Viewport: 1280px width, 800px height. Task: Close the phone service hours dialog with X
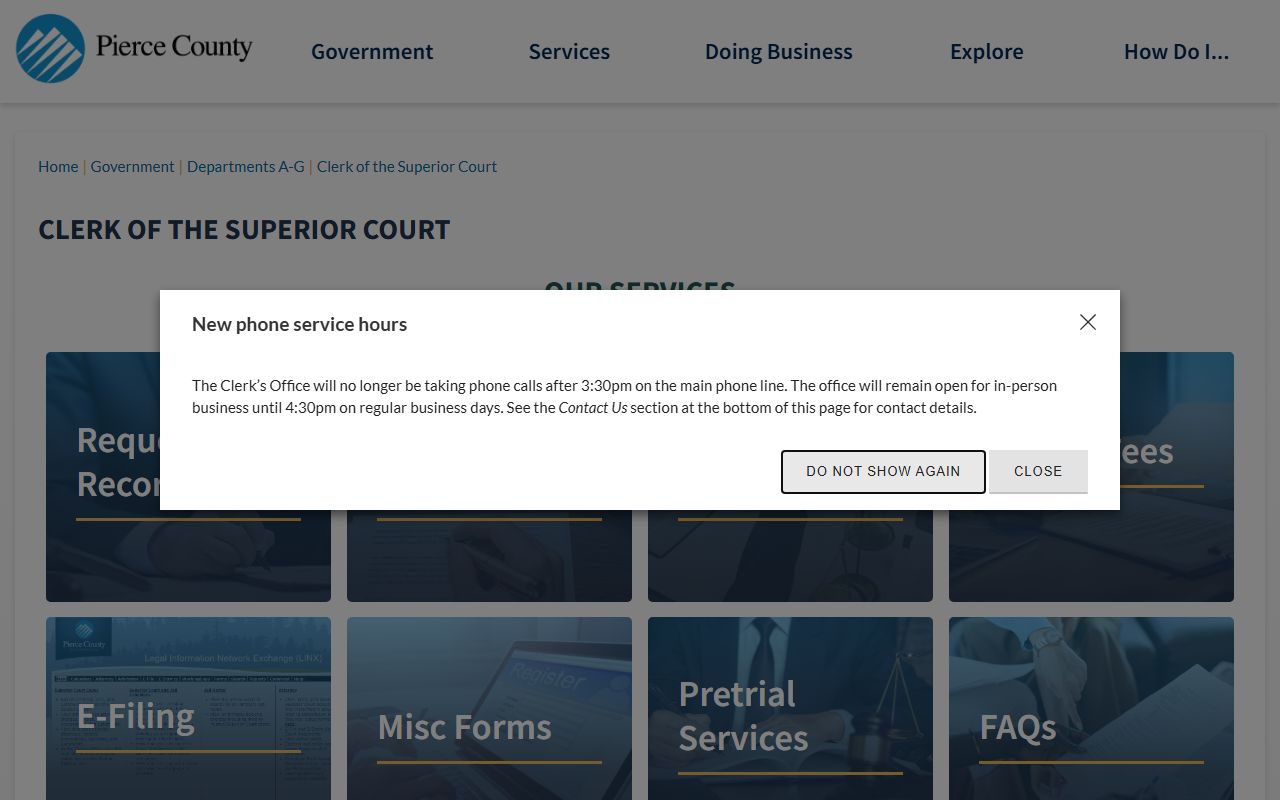coord(1088,322)
